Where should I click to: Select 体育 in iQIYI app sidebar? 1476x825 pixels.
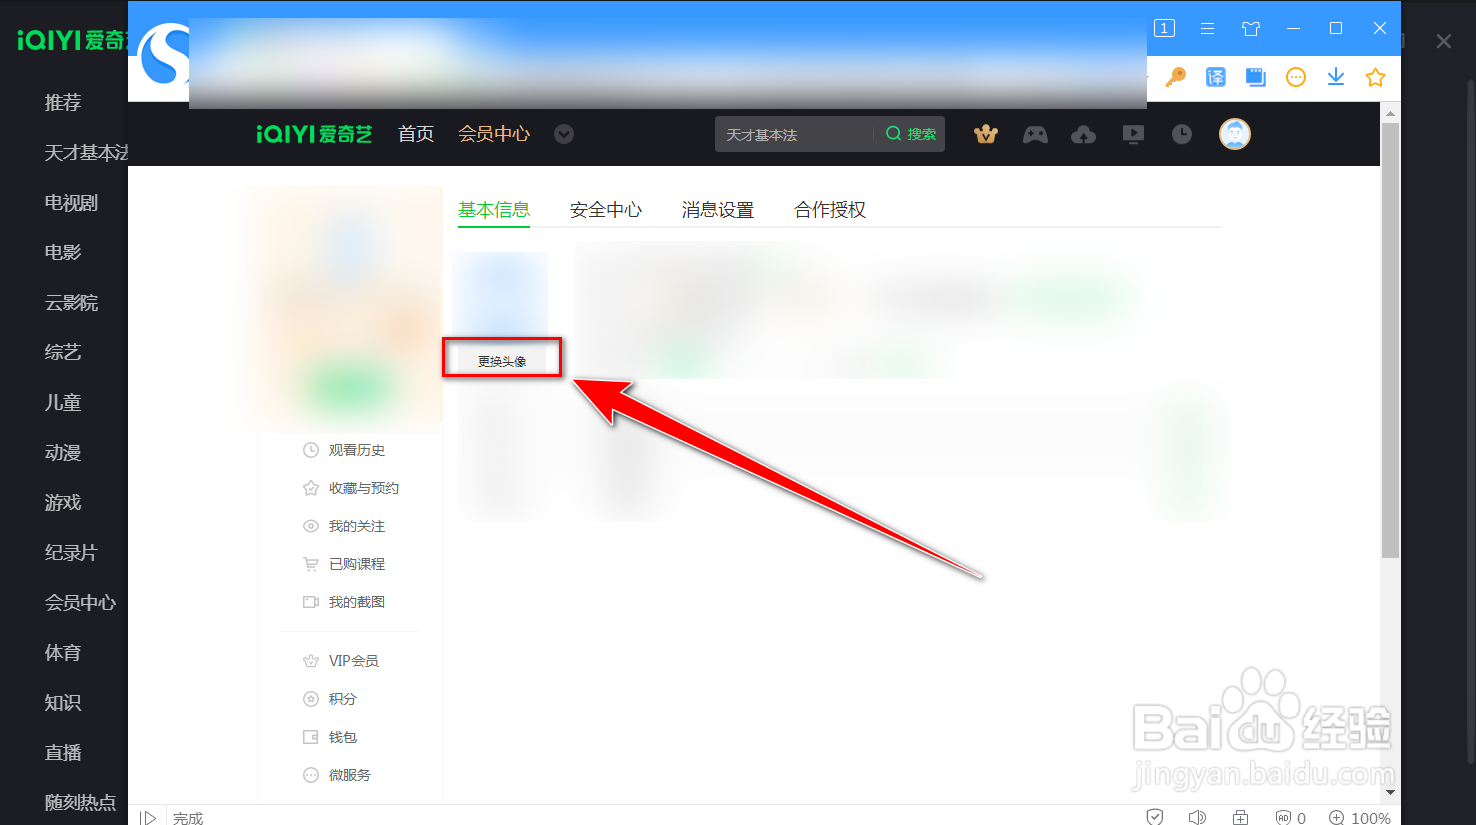(63, 653)
